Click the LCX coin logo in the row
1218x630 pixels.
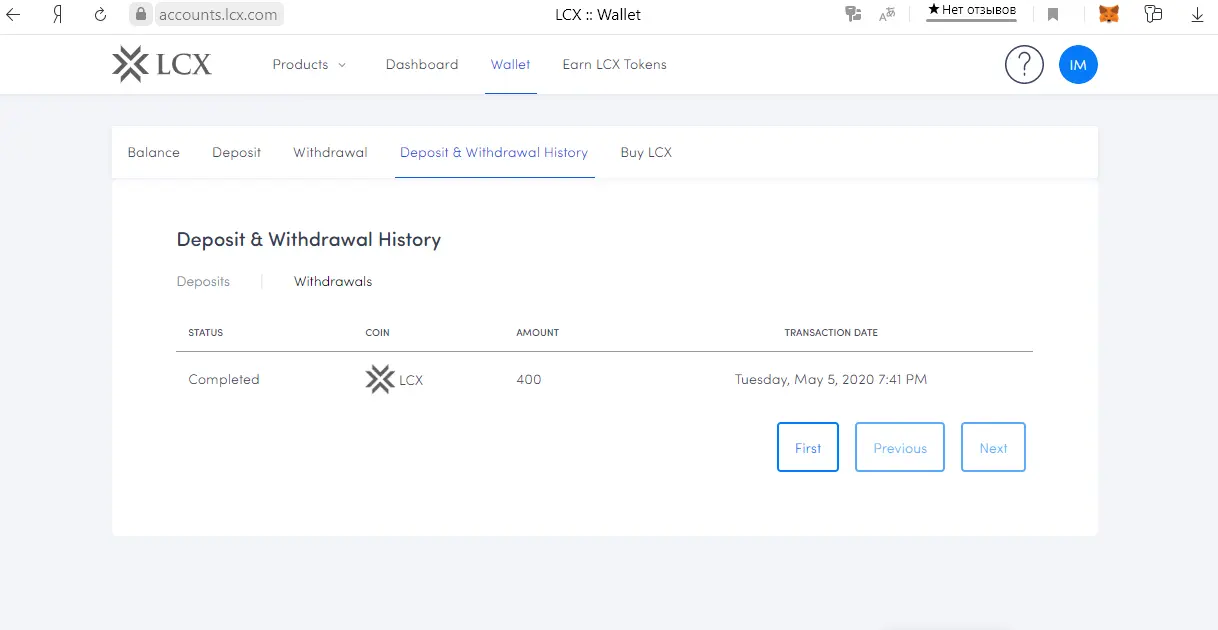(x=380, y=380)
